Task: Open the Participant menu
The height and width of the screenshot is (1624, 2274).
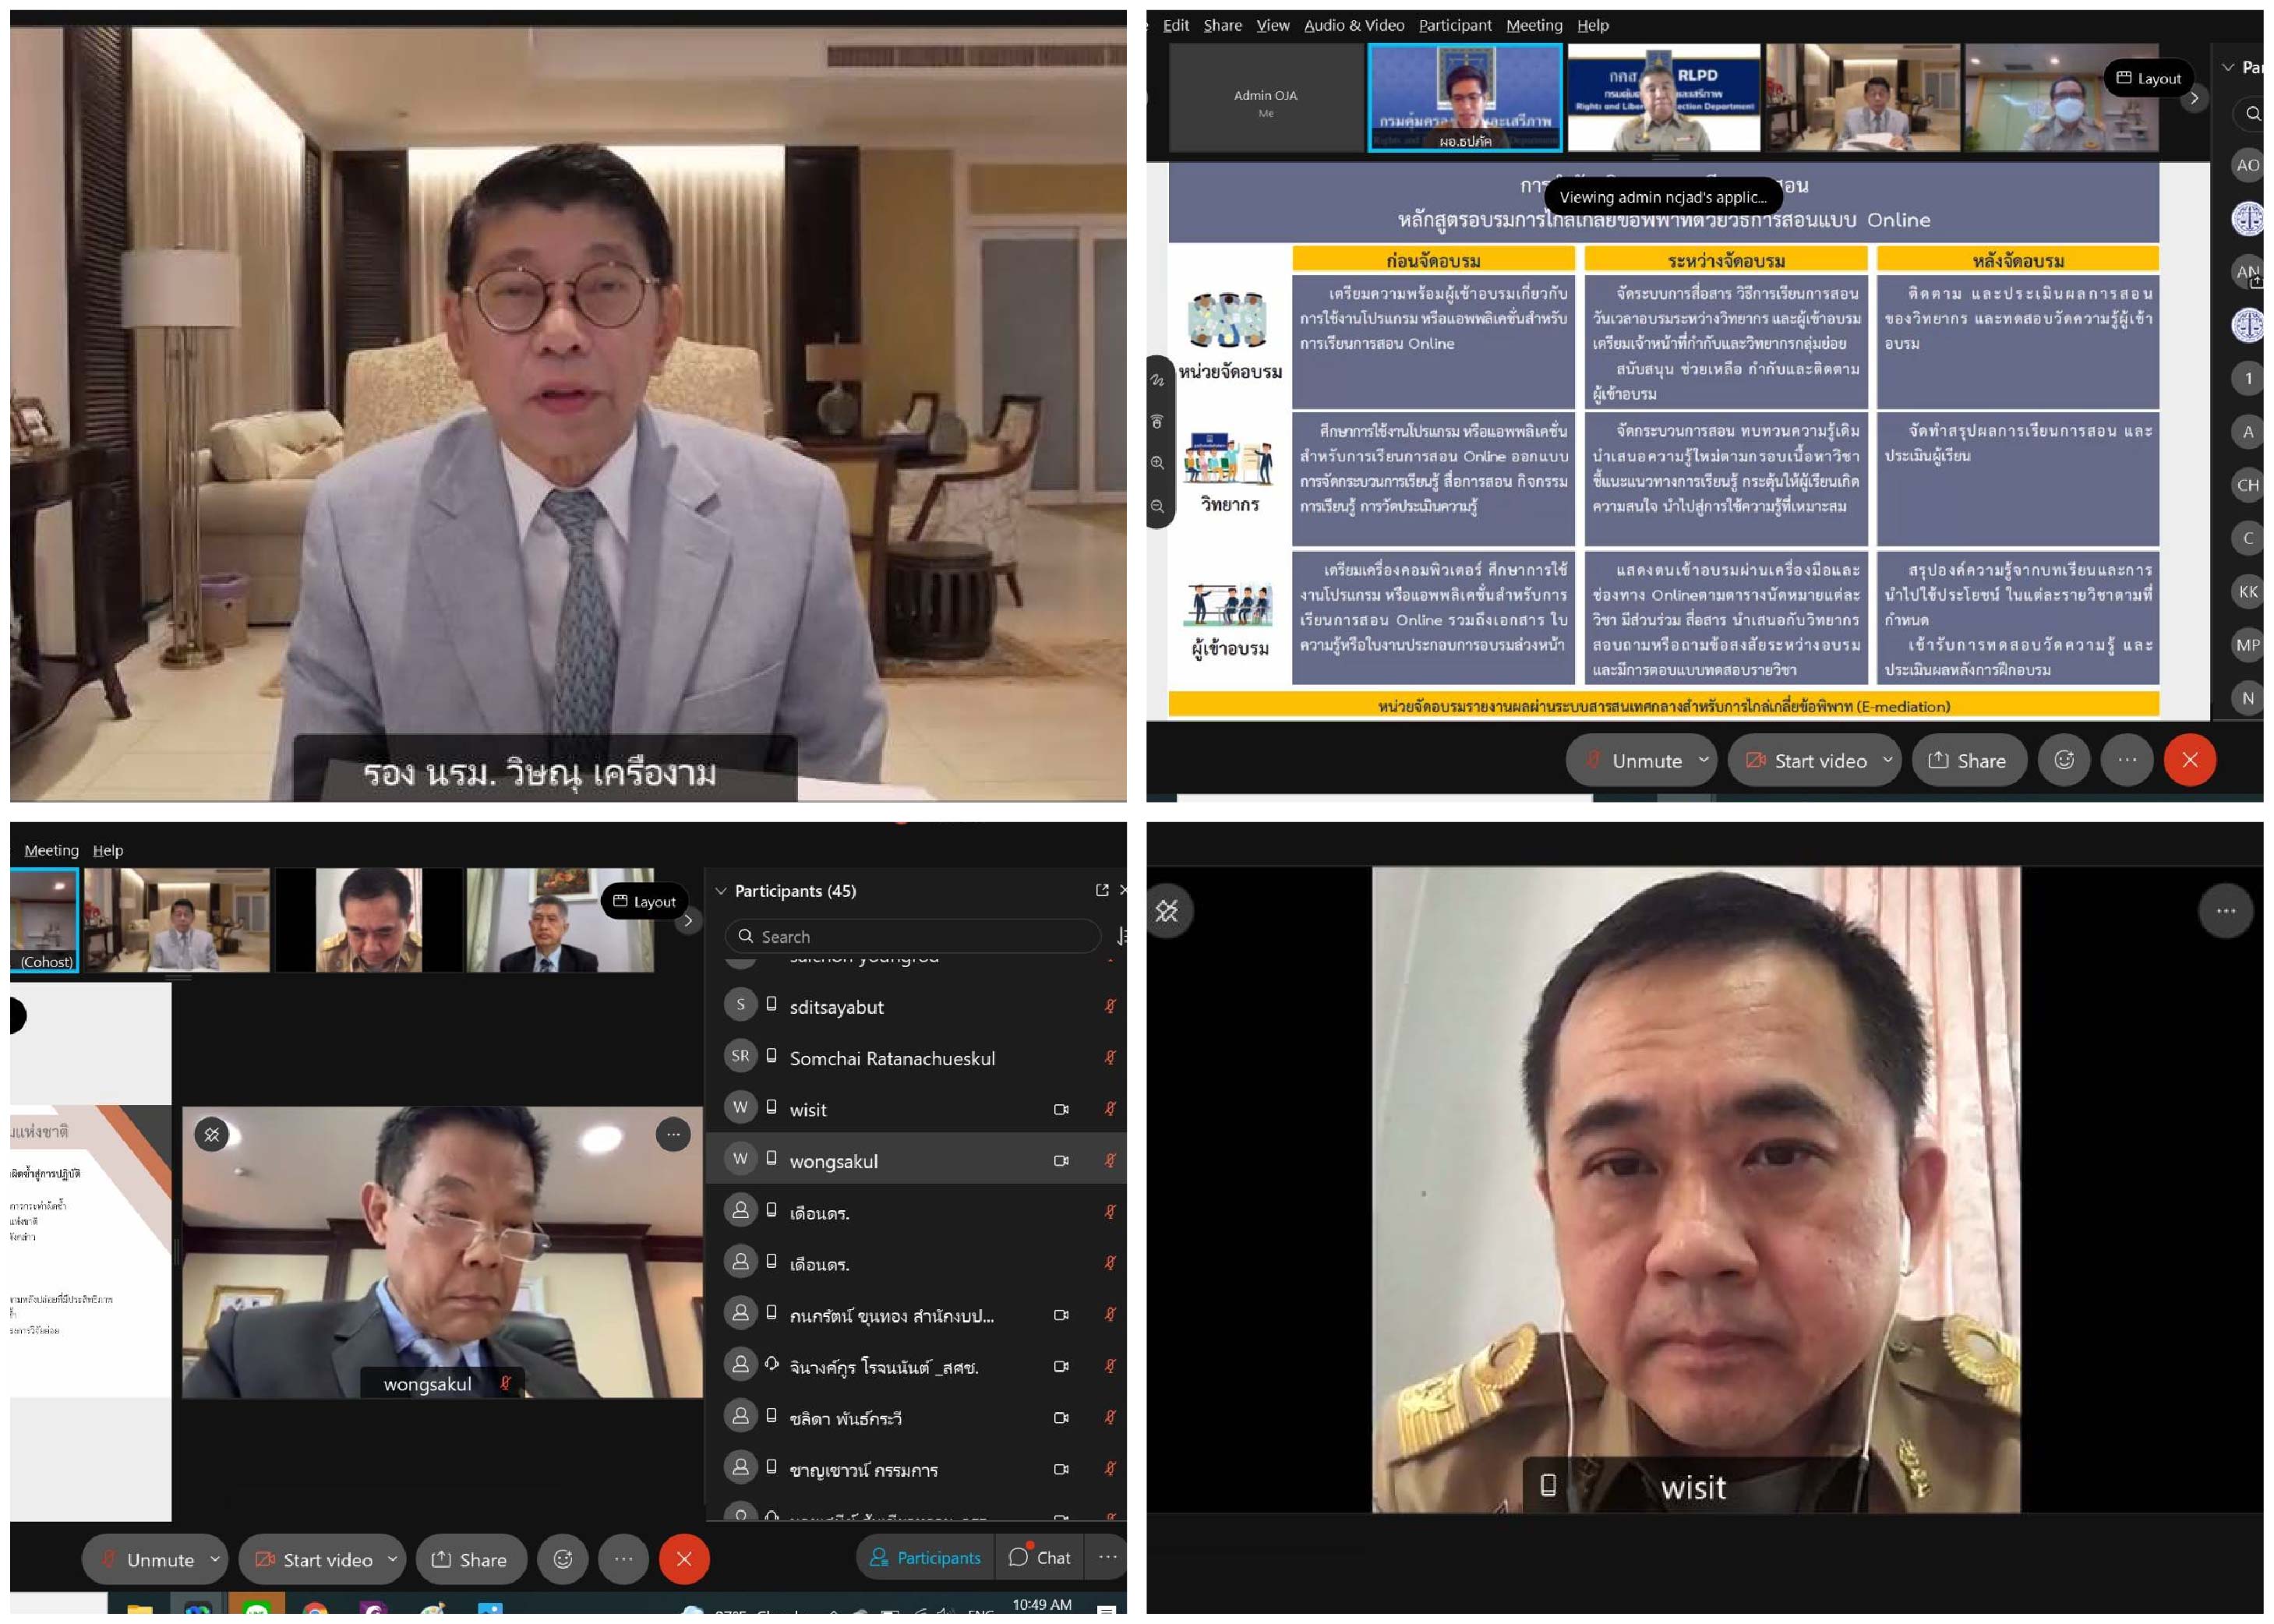Action: click(x=1454, y=25)
